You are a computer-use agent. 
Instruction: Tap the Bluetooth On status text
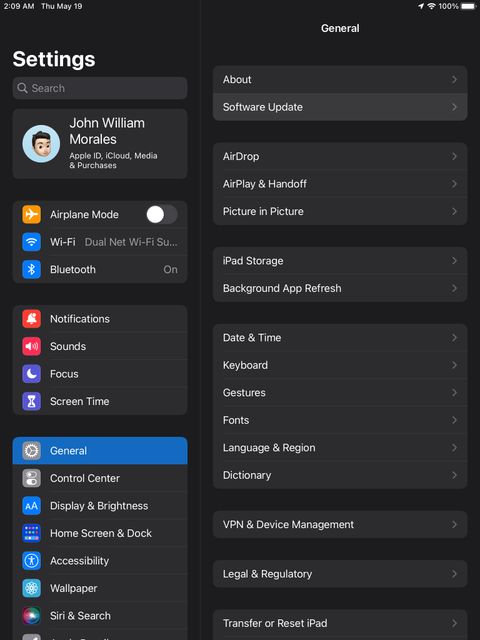coord(171,269)
